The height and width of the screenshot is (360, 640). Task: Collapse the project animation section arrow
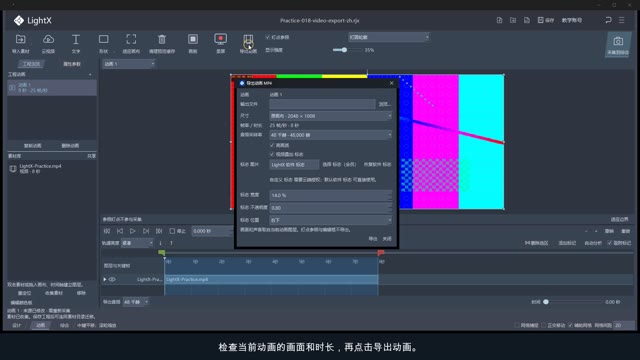[90, 75]
